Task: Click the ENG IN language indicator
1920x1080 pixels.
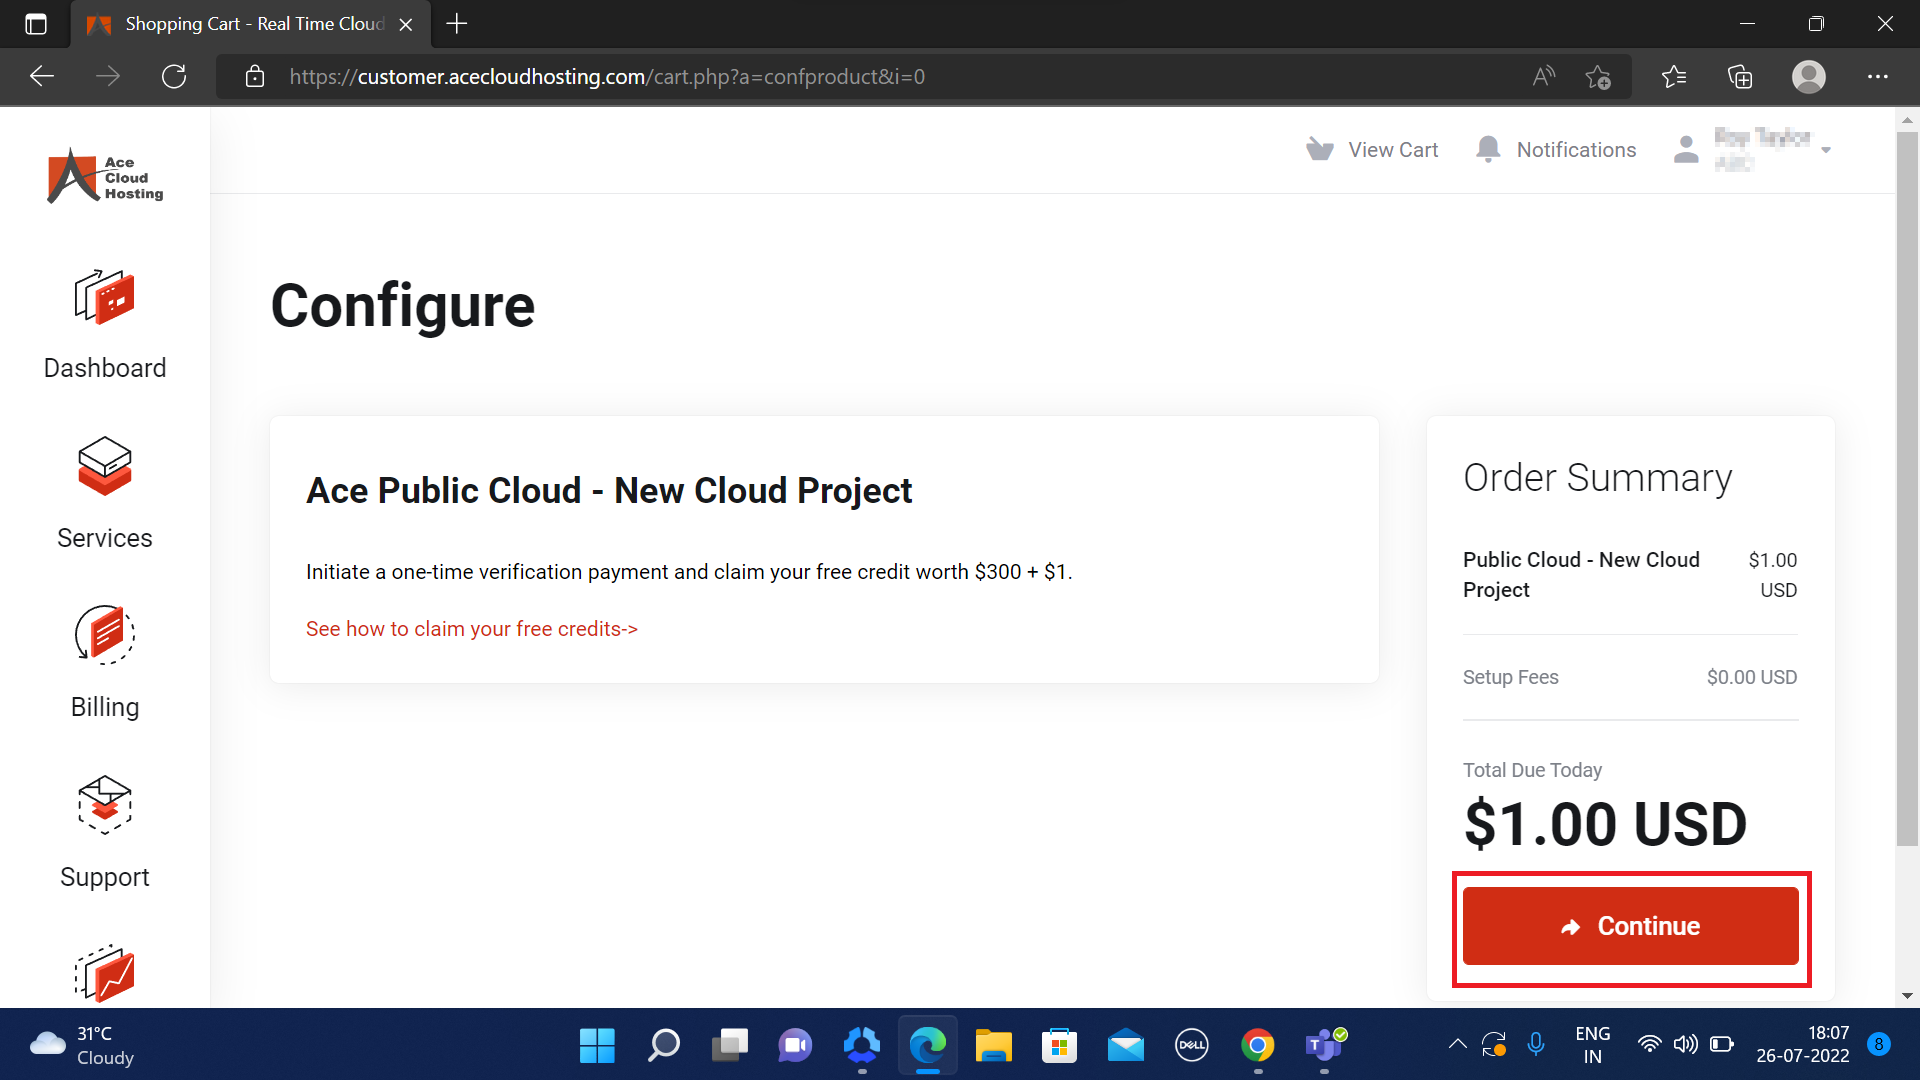Action: [1592, 1045]
